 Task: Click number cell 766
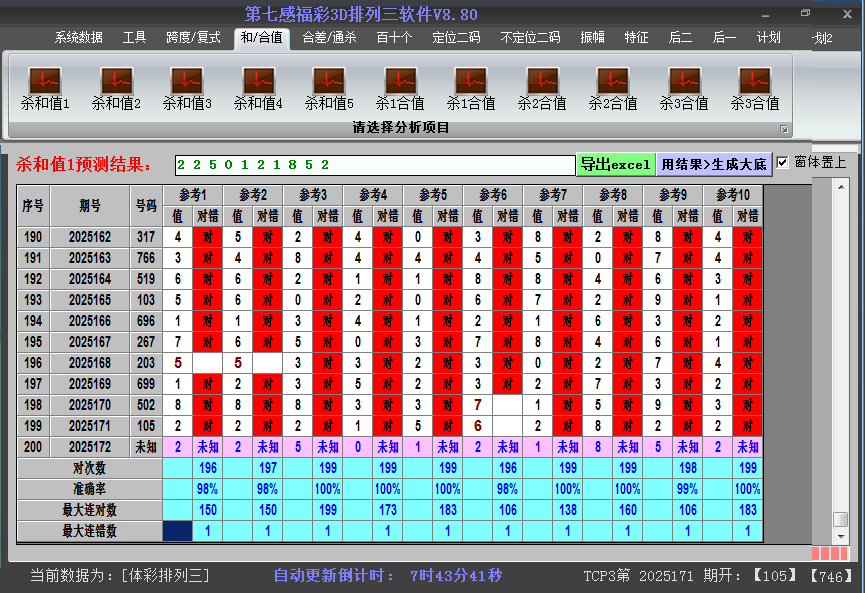click(146, 258)
